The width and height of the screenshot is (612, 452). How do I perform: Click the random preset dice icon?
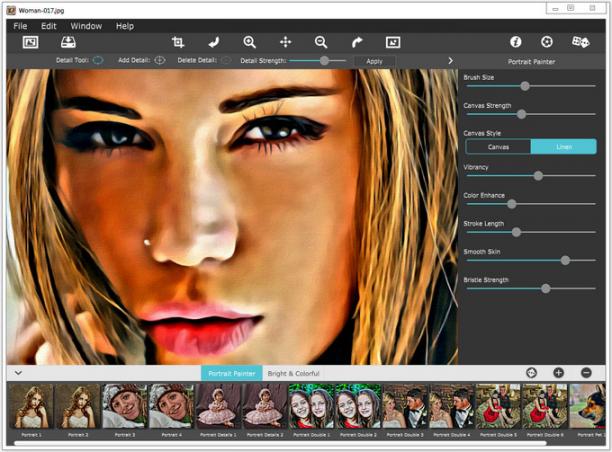[x=580, y=42]
